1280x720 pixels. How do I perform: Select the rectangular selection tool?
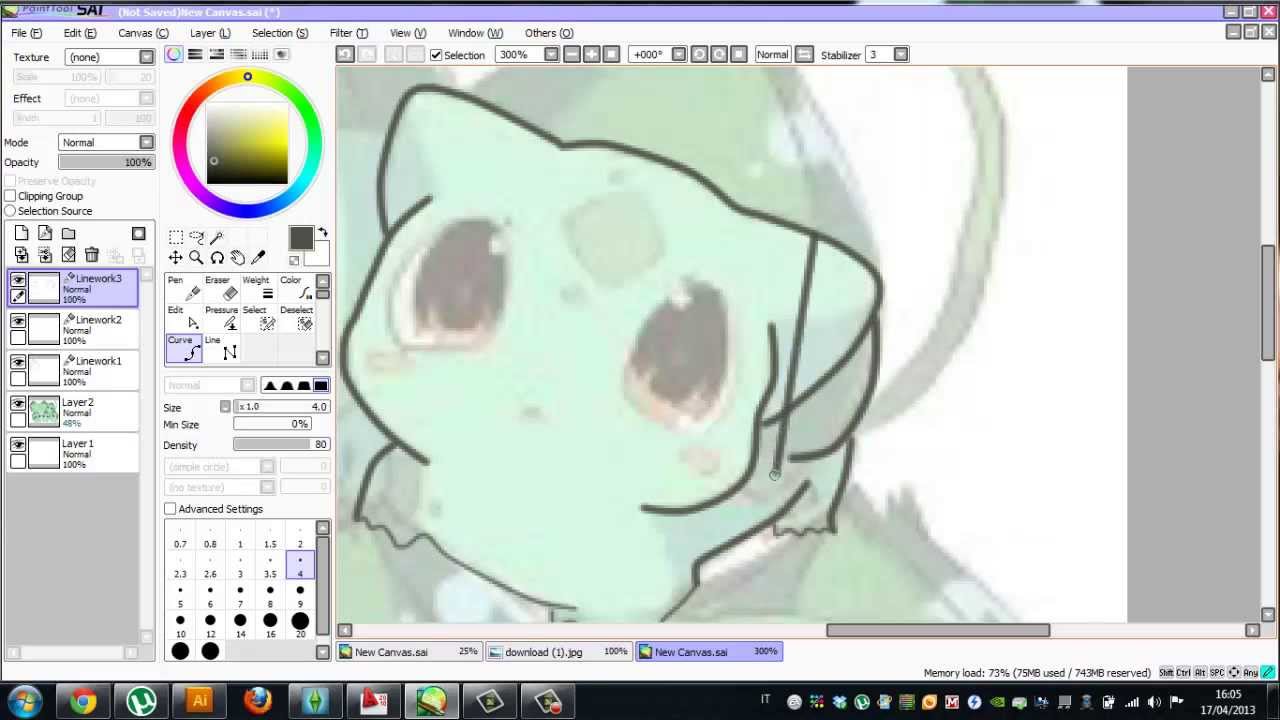[x=176, y=237]
